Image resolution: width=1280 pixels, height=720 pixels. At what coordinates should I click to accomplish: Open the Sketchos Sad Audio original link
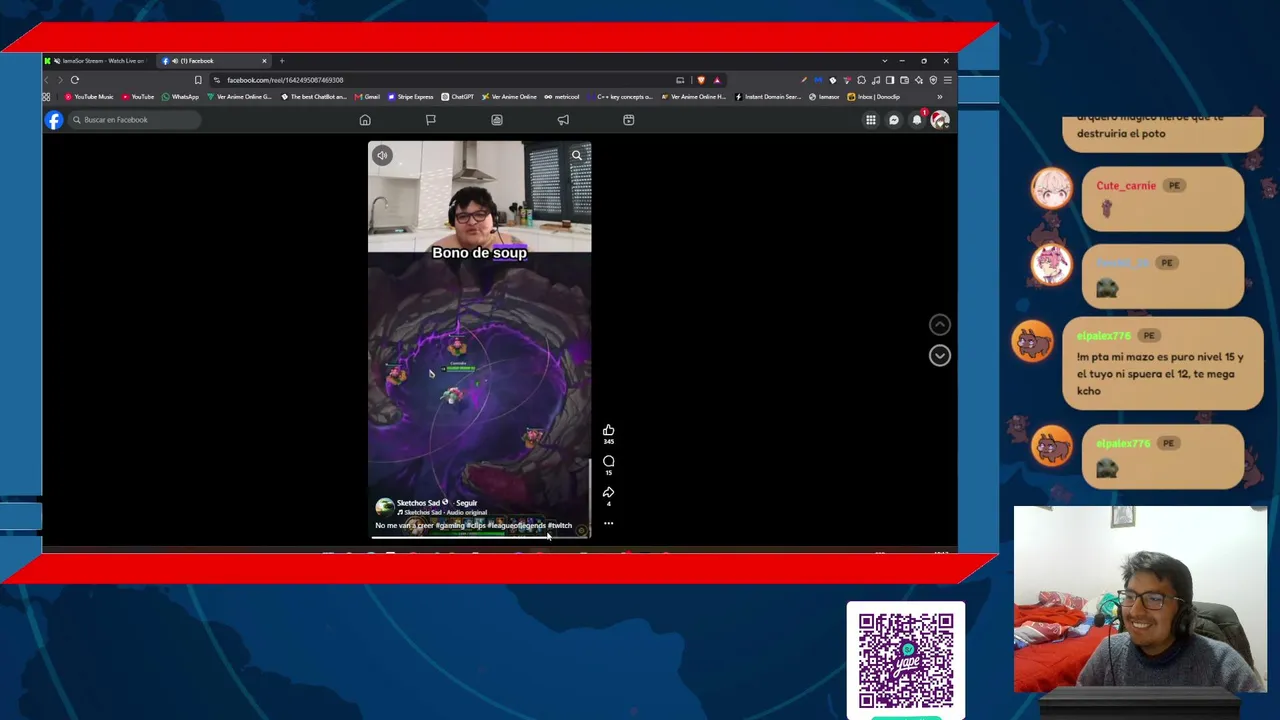442,513
